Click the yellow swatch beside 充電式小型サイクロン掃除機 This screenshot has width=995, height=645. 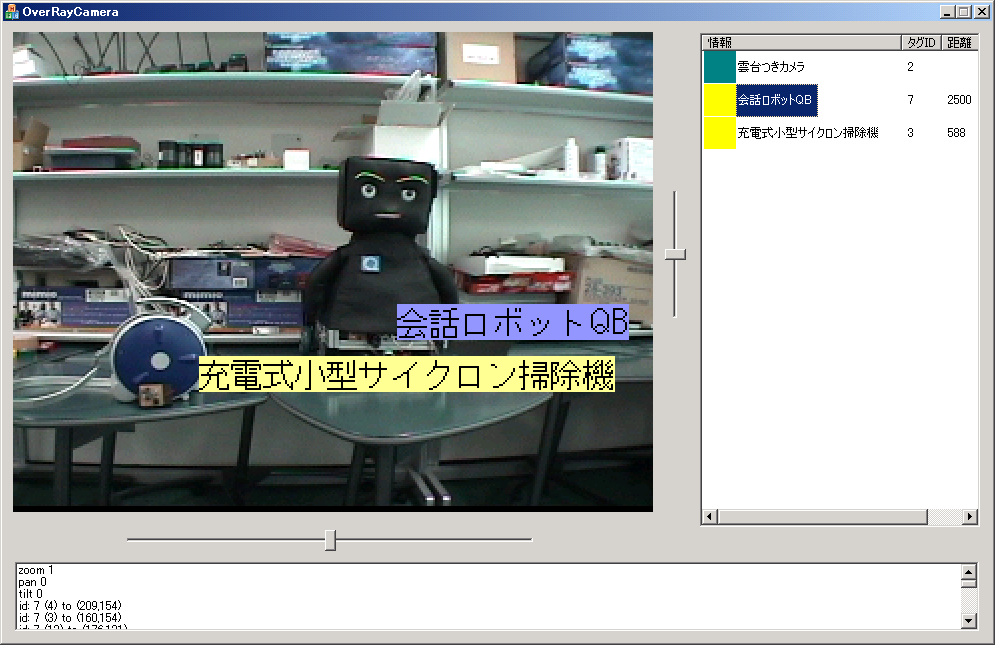(x=720, y=133)
